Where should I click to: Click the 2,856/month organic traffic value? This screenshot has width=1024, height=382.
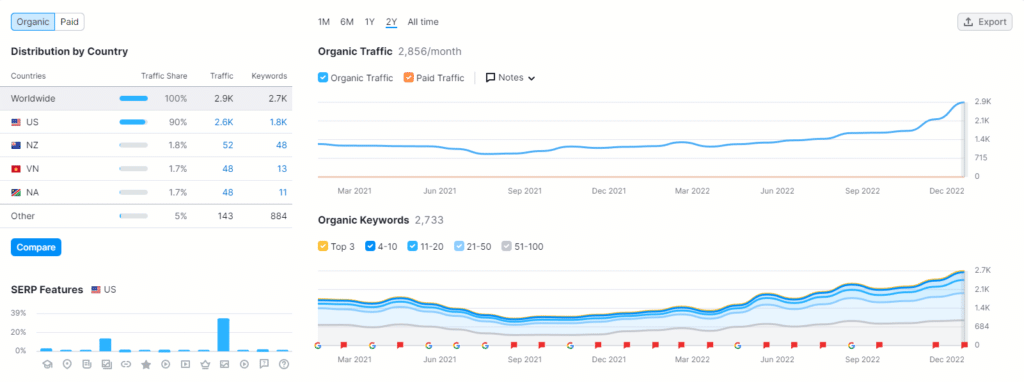[430, 51]
